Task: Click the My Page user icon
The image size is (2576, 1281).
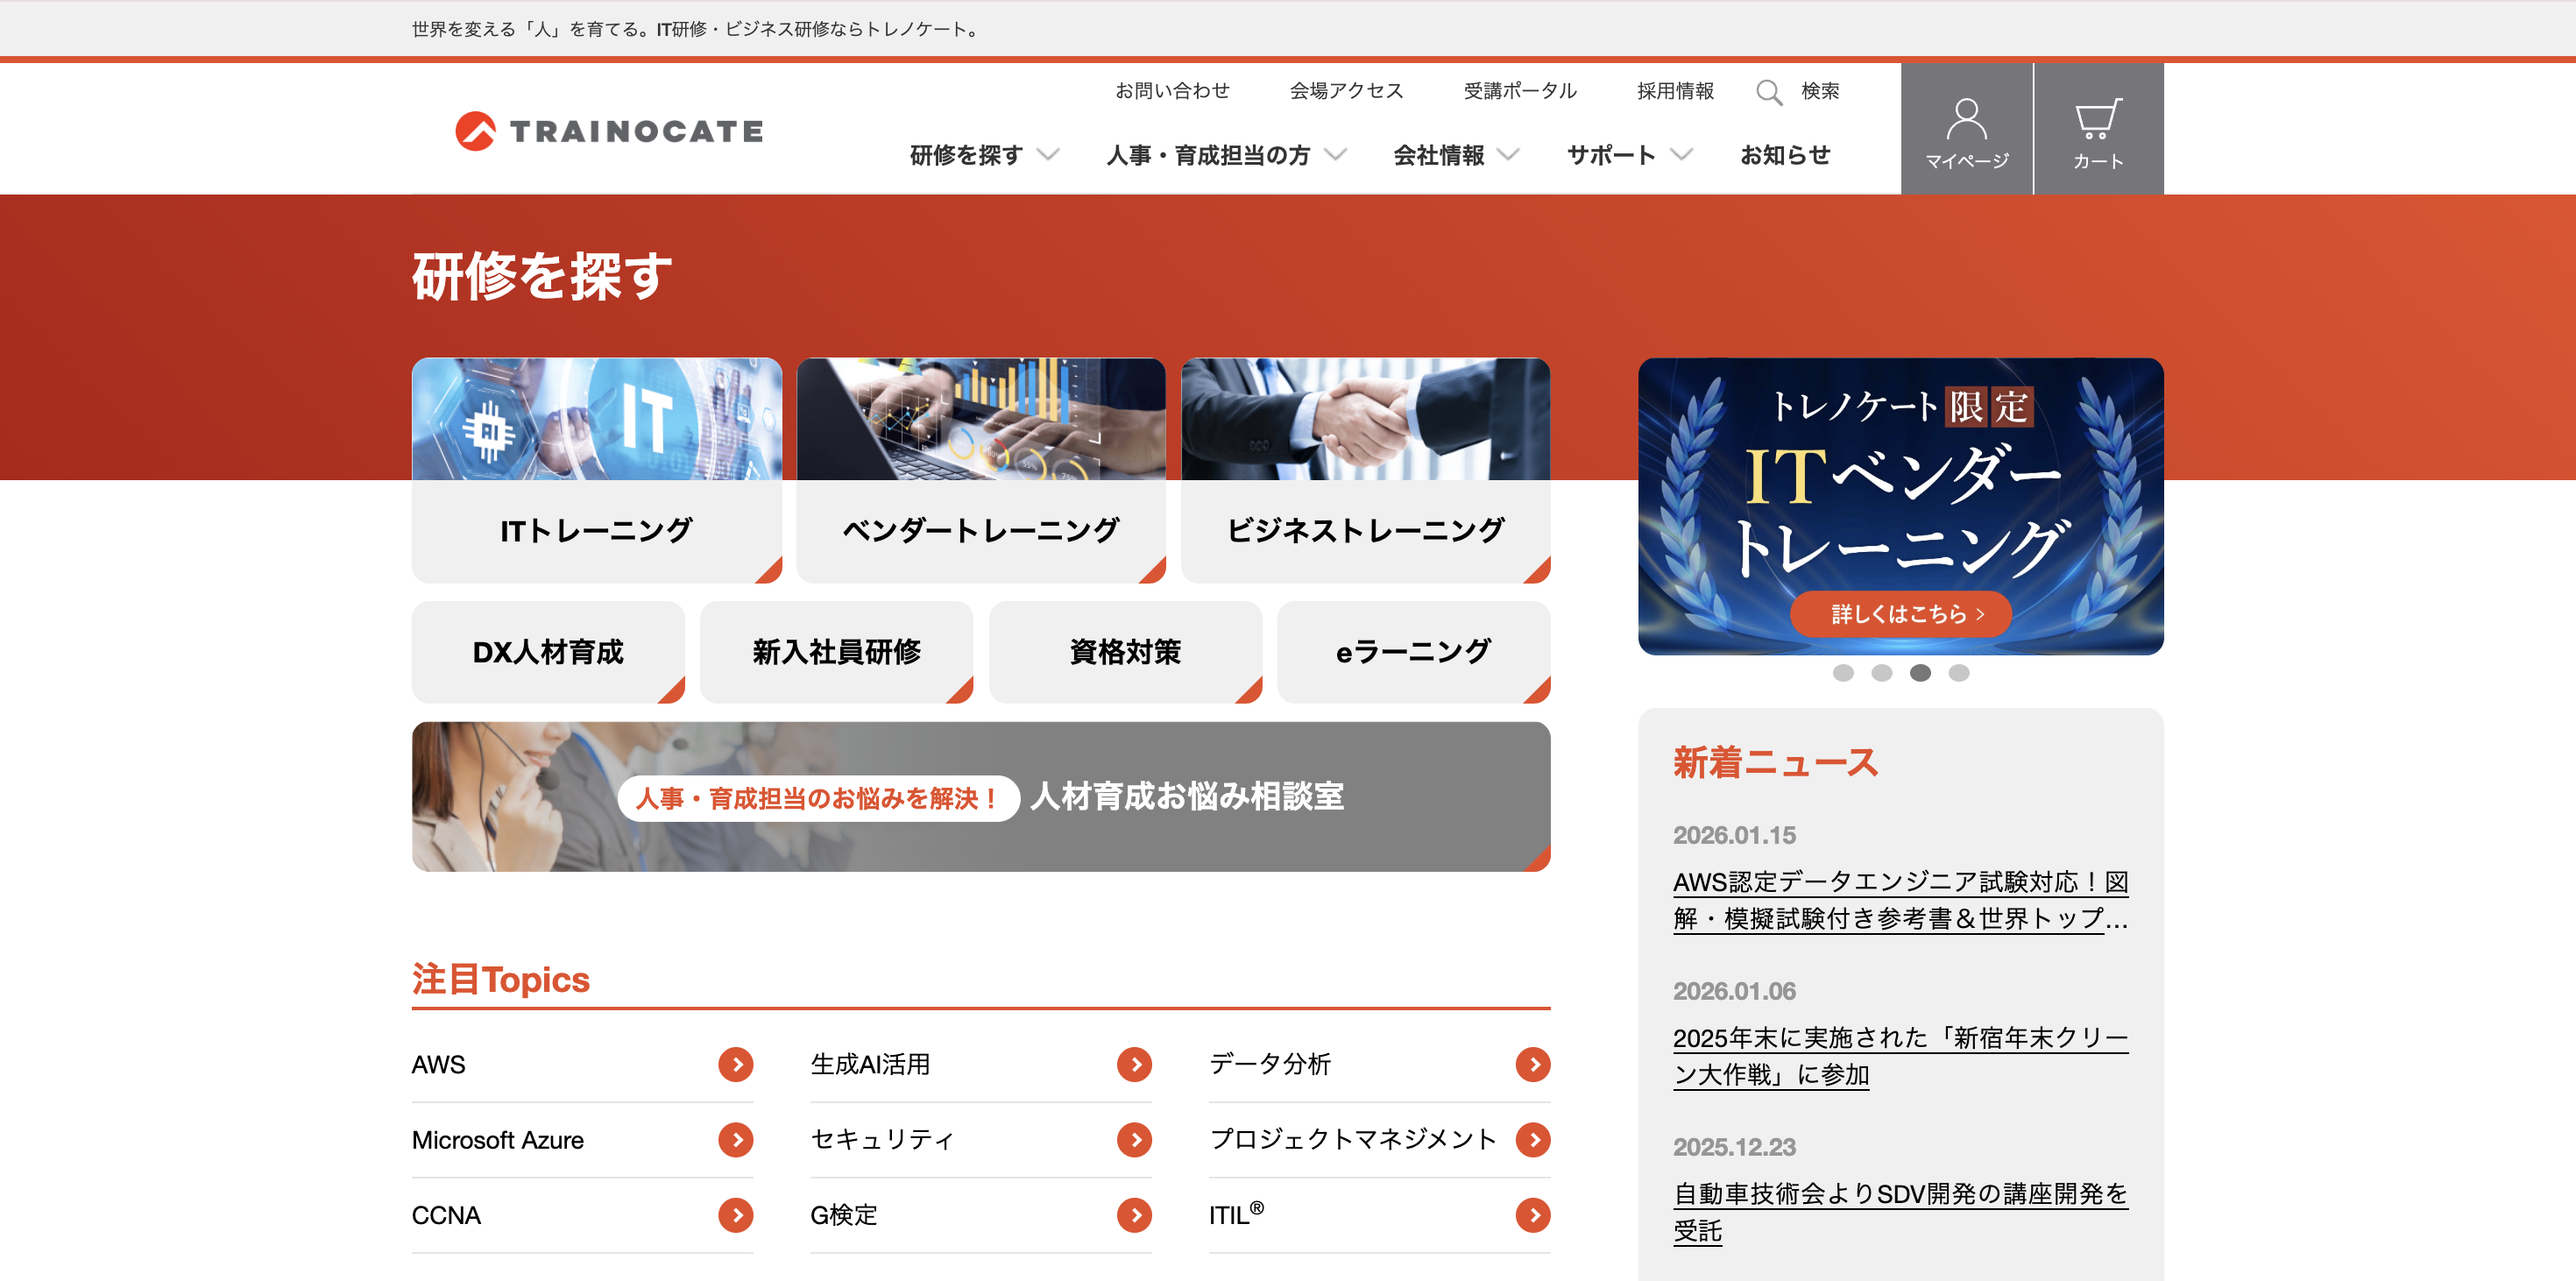Action: coord(1966,120)
